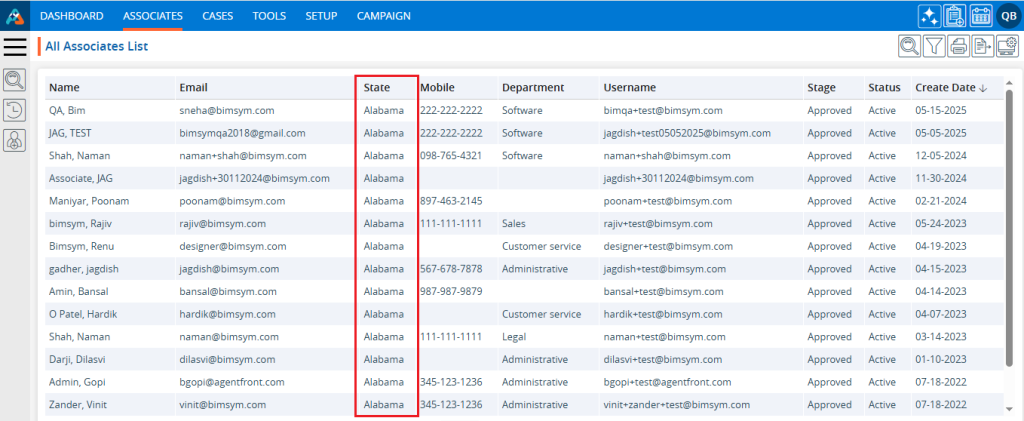Toggle the hamburger sidebar menu
Viewport: 1024px width, 421px height.
pyautogui.click(x=15, y=46)
